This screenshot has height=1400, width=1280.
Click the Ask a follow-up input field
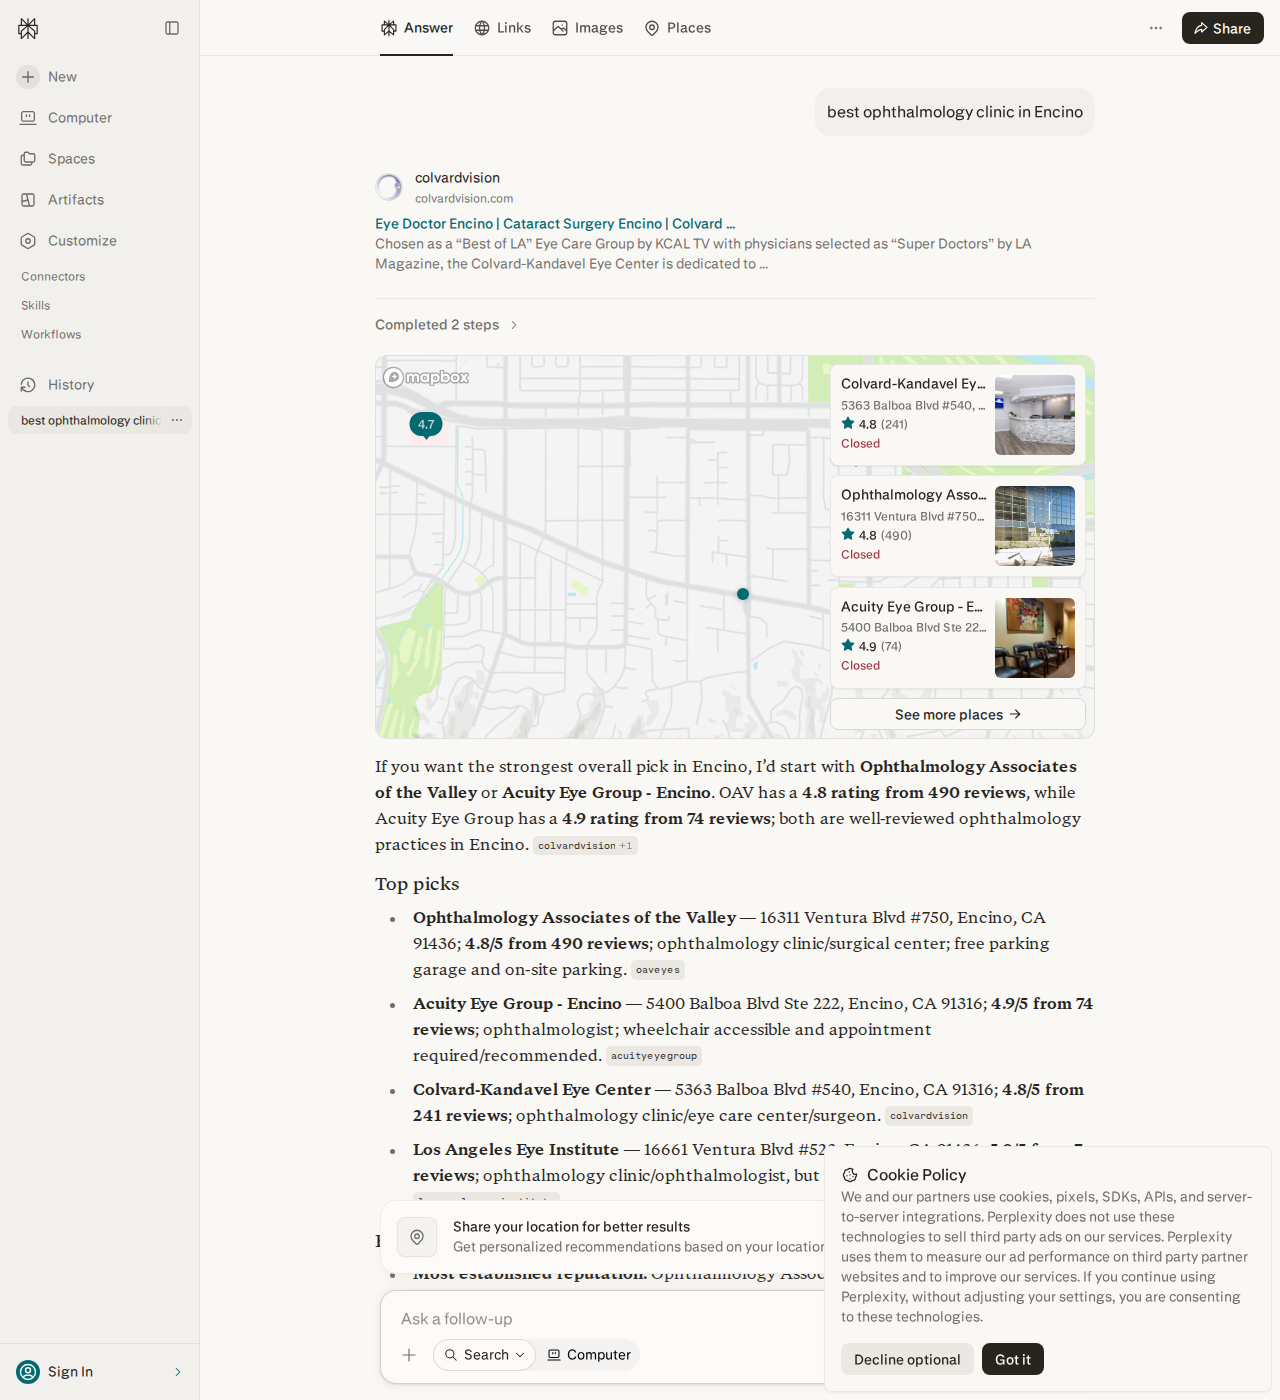coord(600,1319)
